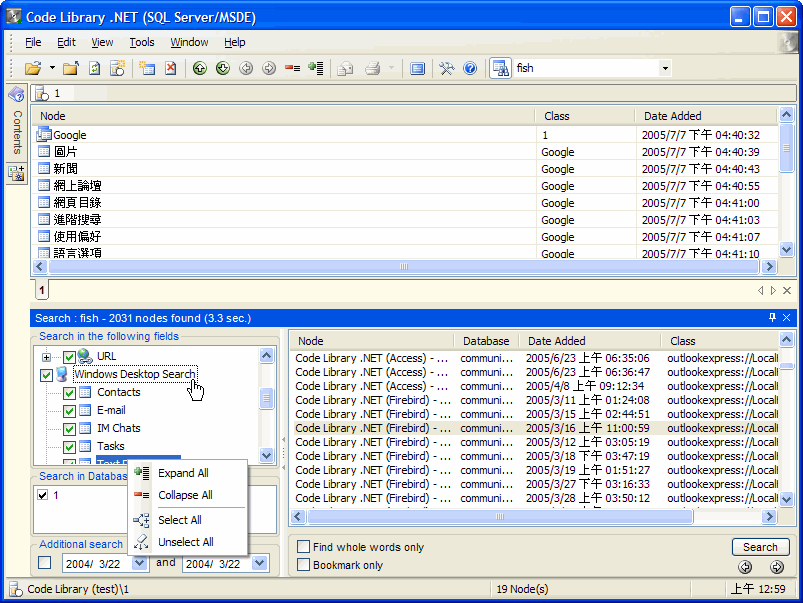The width and height of the screenshot is (803, 603).
Task: Uncheck the IM Chats checkbox
Action: pyautogui.click(x=69, y=429)
